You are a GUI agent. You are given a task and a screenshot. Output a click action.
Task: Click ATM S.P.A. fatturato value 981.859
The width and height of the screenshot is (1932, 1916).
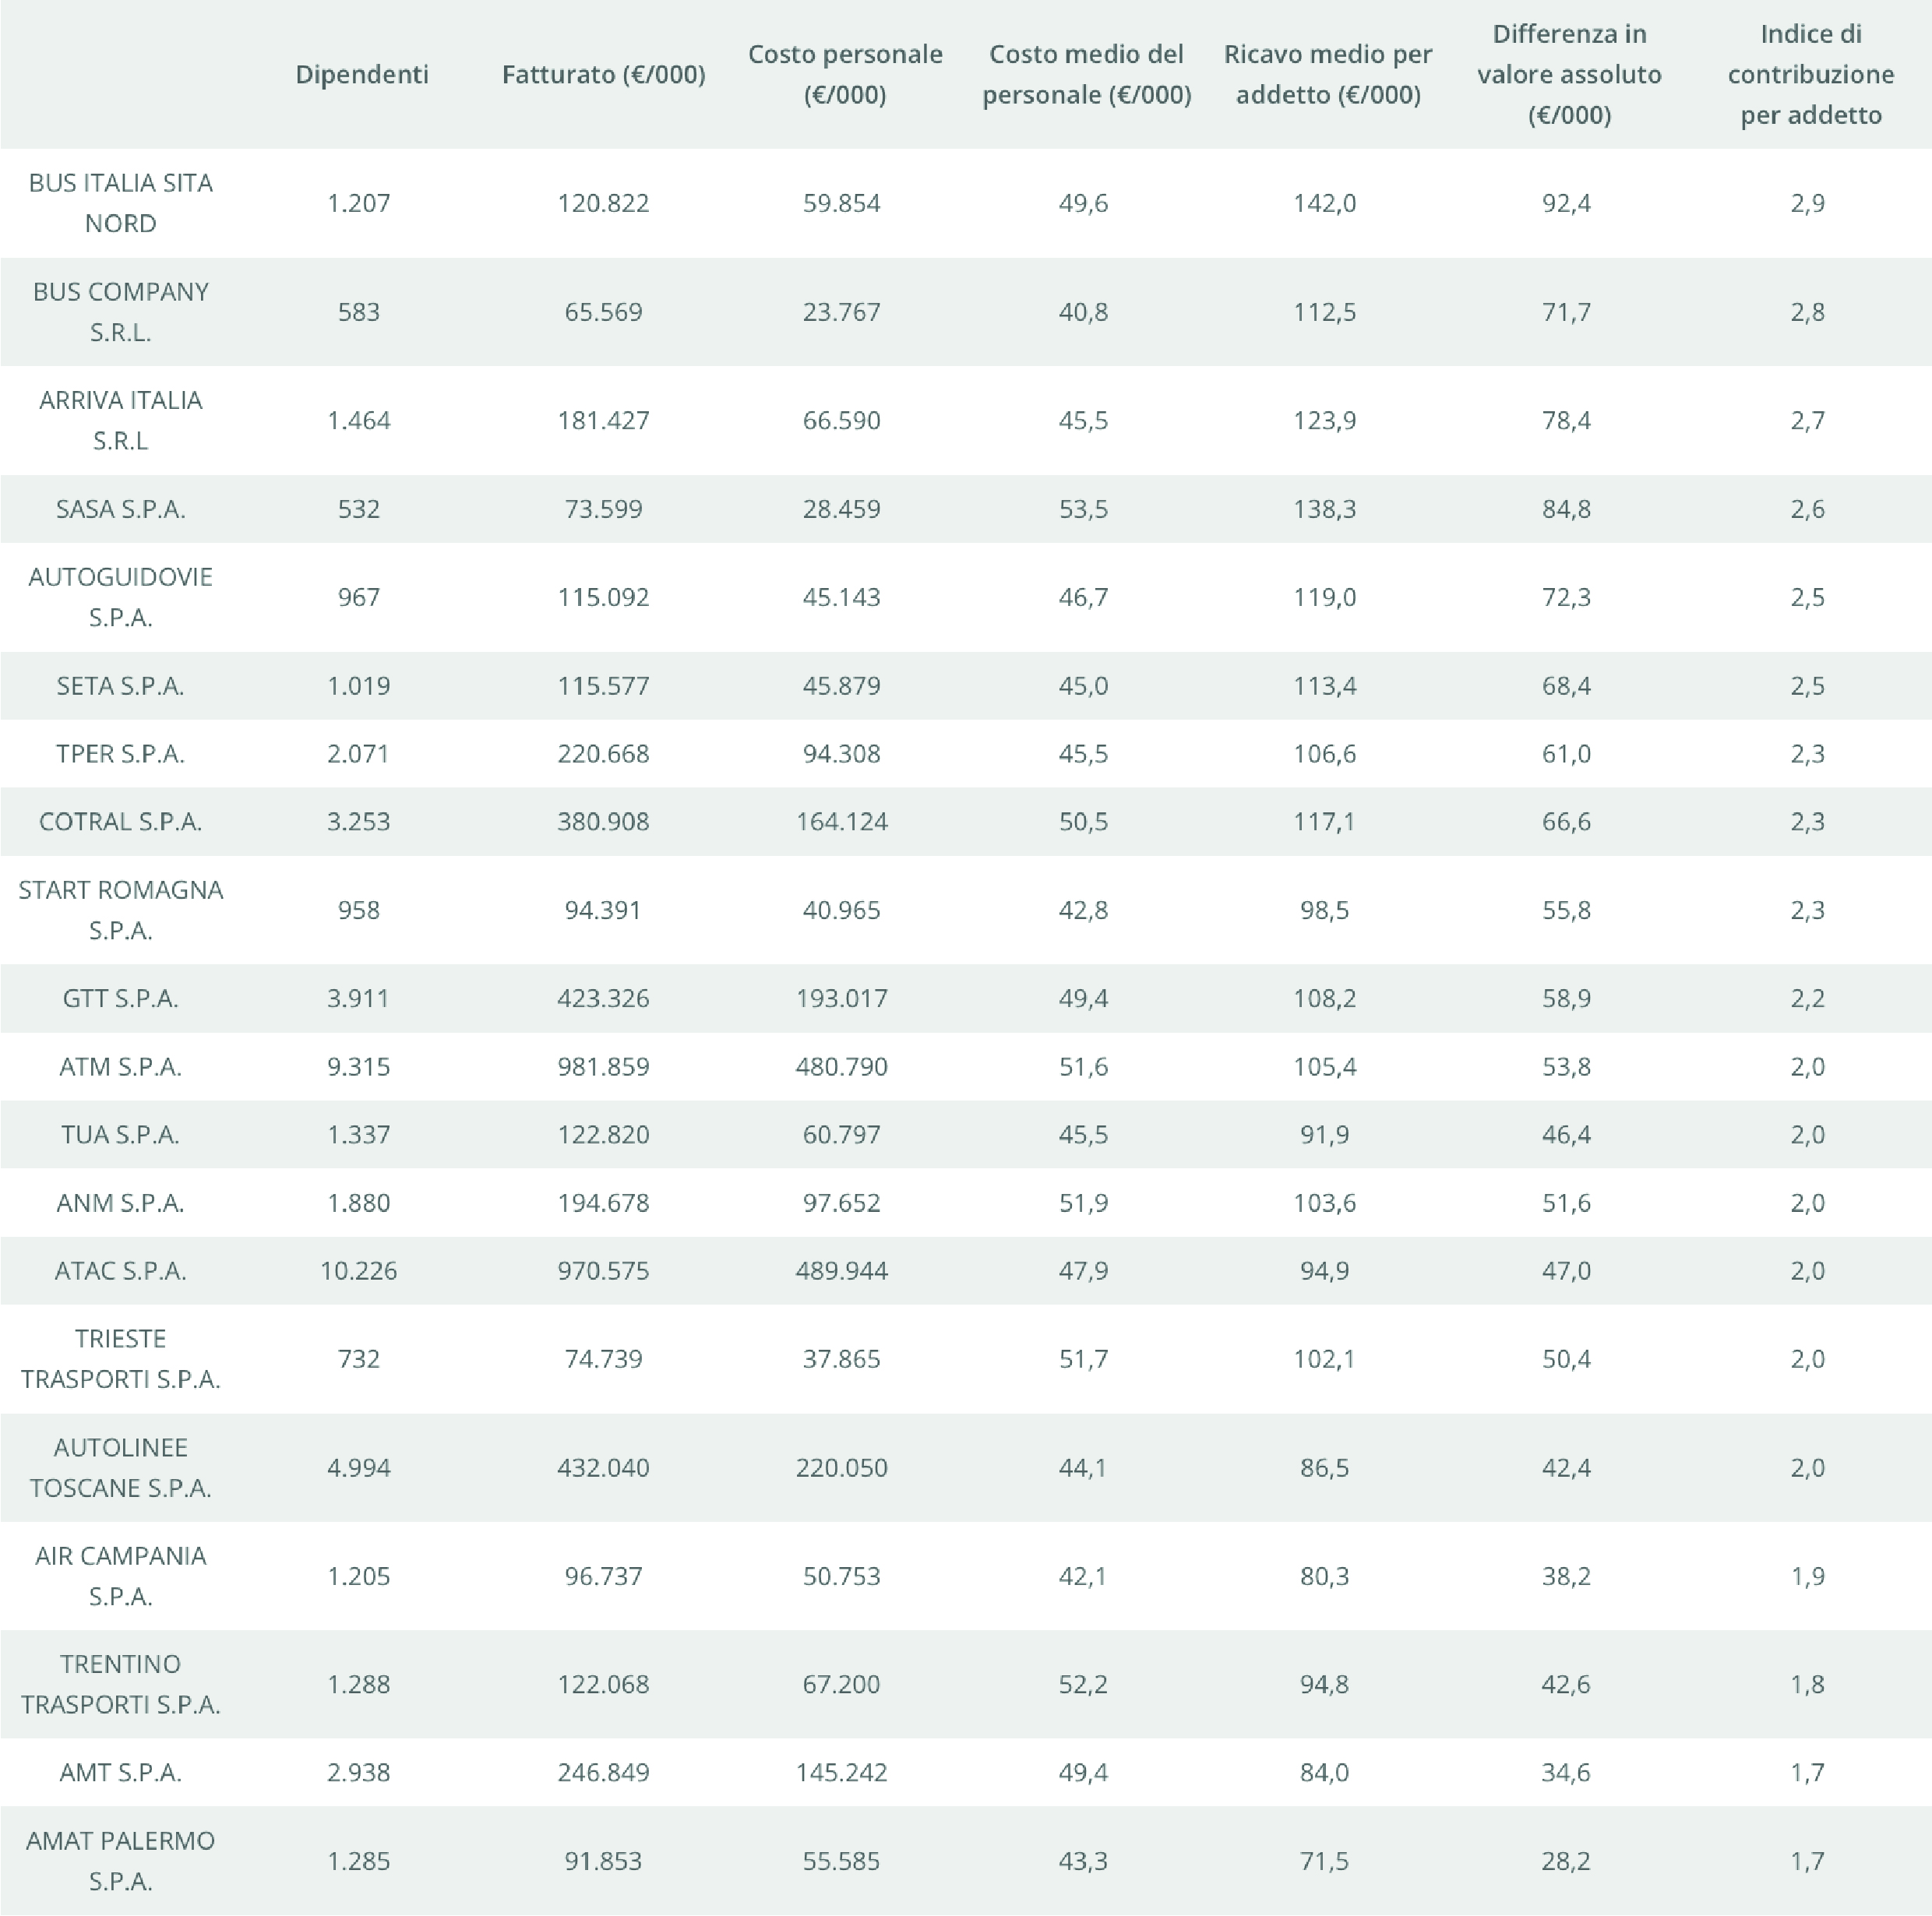pos(603,1067)
